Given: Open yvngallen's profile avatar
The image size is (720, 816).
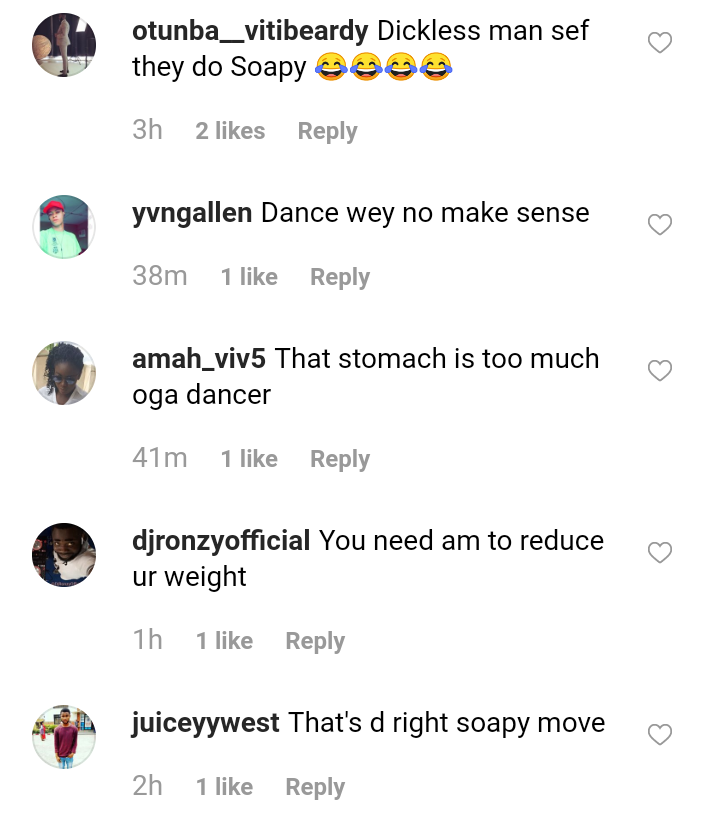Looking at the screenshot, I should [64, 227].
